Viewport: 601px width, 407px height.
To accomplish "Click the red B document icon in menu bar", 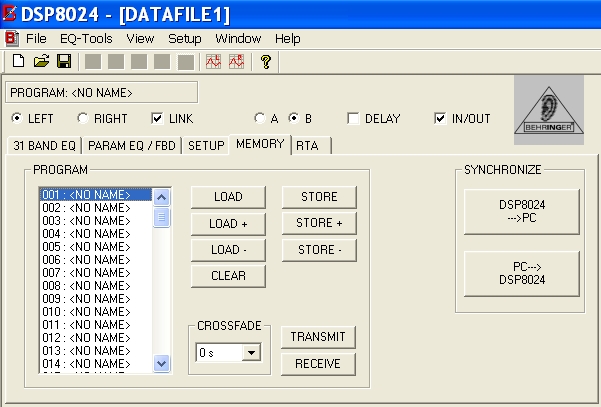I will [11, 38].
